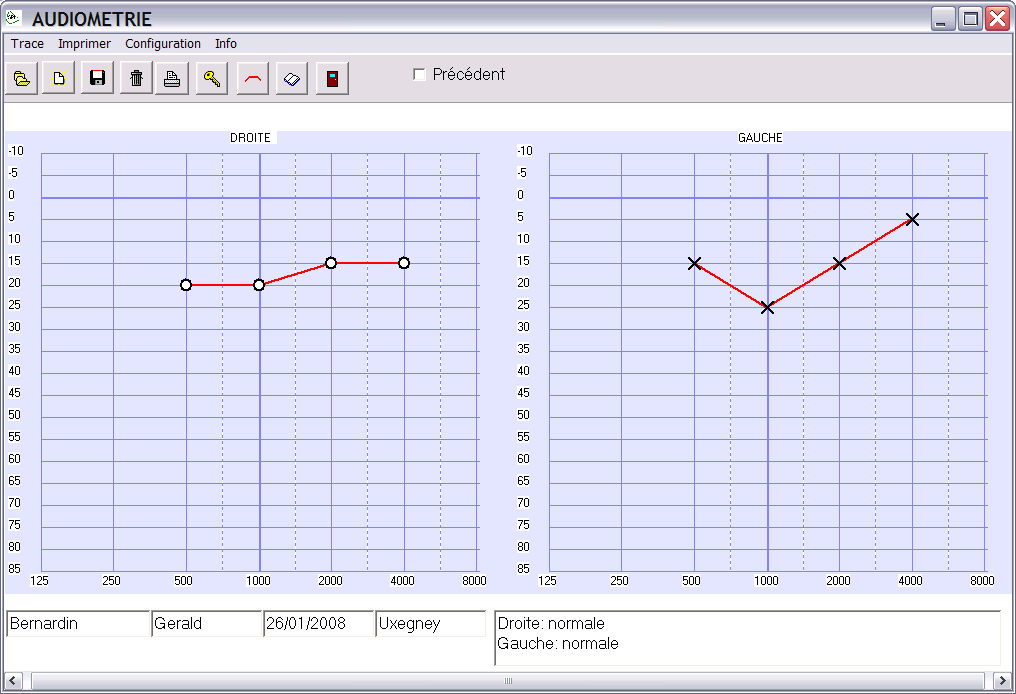The width and height of the screenshot is (1016, 694).
Task: Open the Trace menu
Action: pyautogui.click(x=27, y=44)
